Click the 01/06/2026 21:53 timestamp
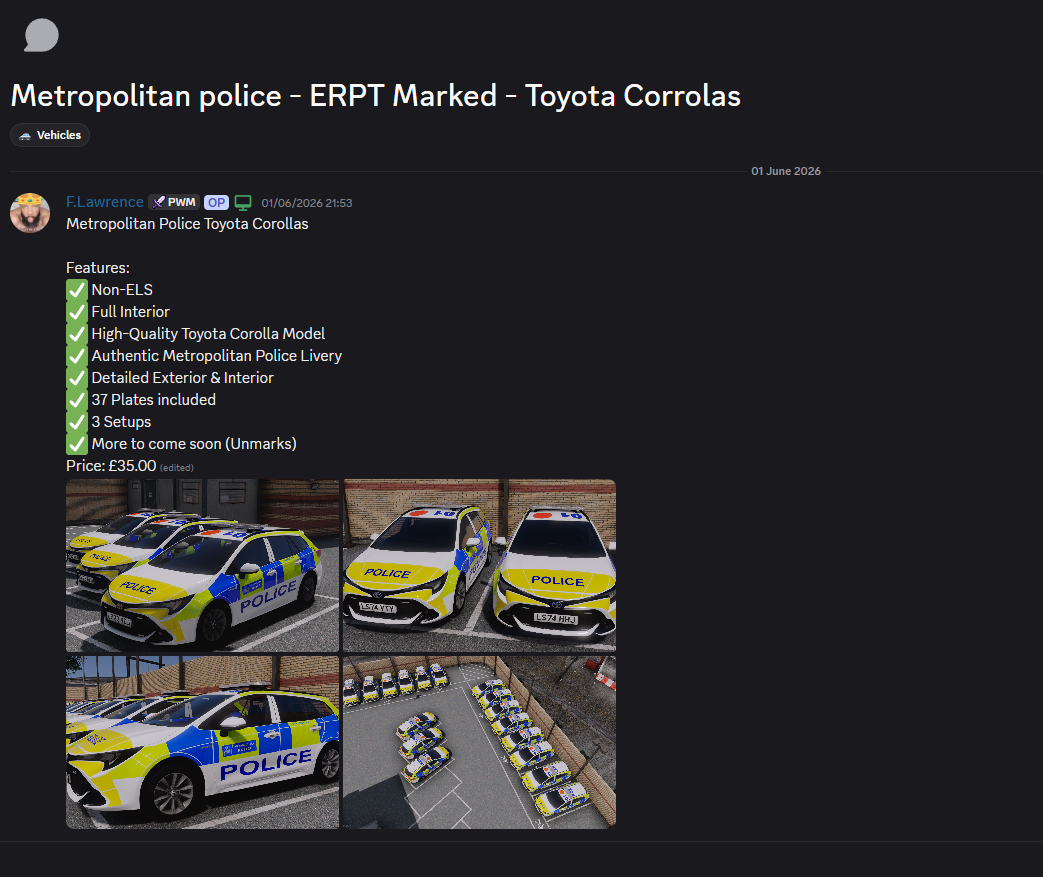1043x877 pixels. 307,203
